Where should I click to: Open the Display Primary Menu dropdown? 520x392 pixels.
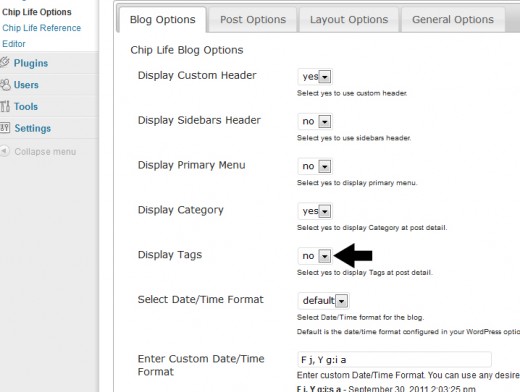tap(315, 166)
